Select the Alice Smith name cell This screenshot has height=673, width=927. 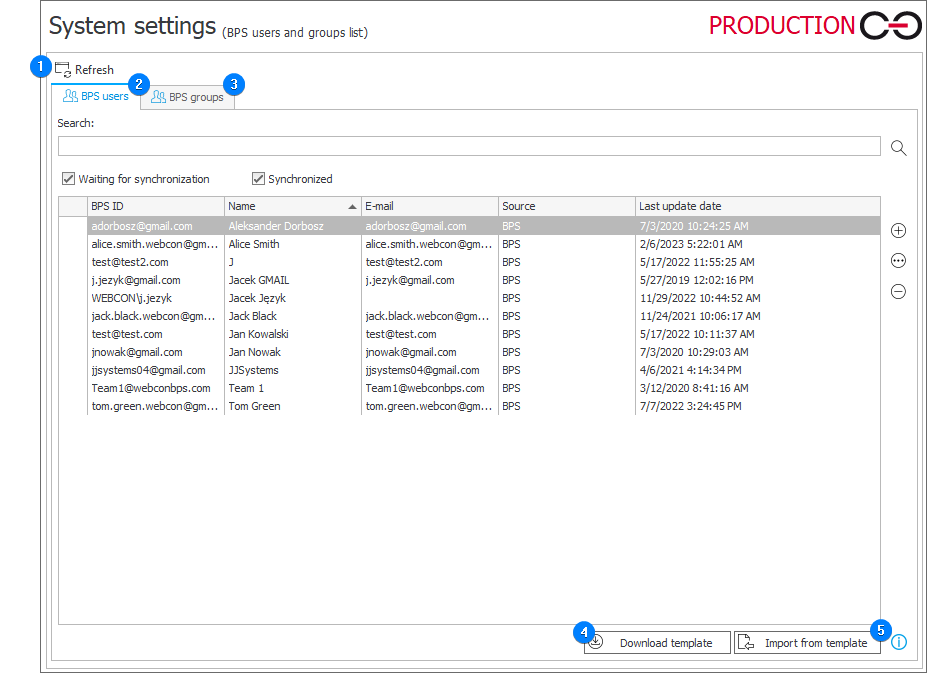pos(254,244)
